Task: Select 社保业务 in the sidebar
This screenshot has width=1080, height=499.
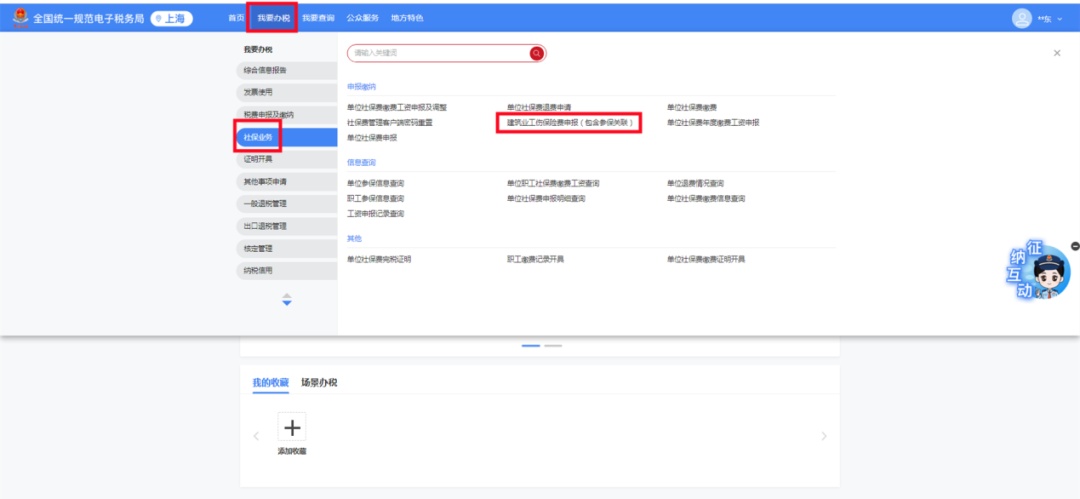Action: pos(286,137)
